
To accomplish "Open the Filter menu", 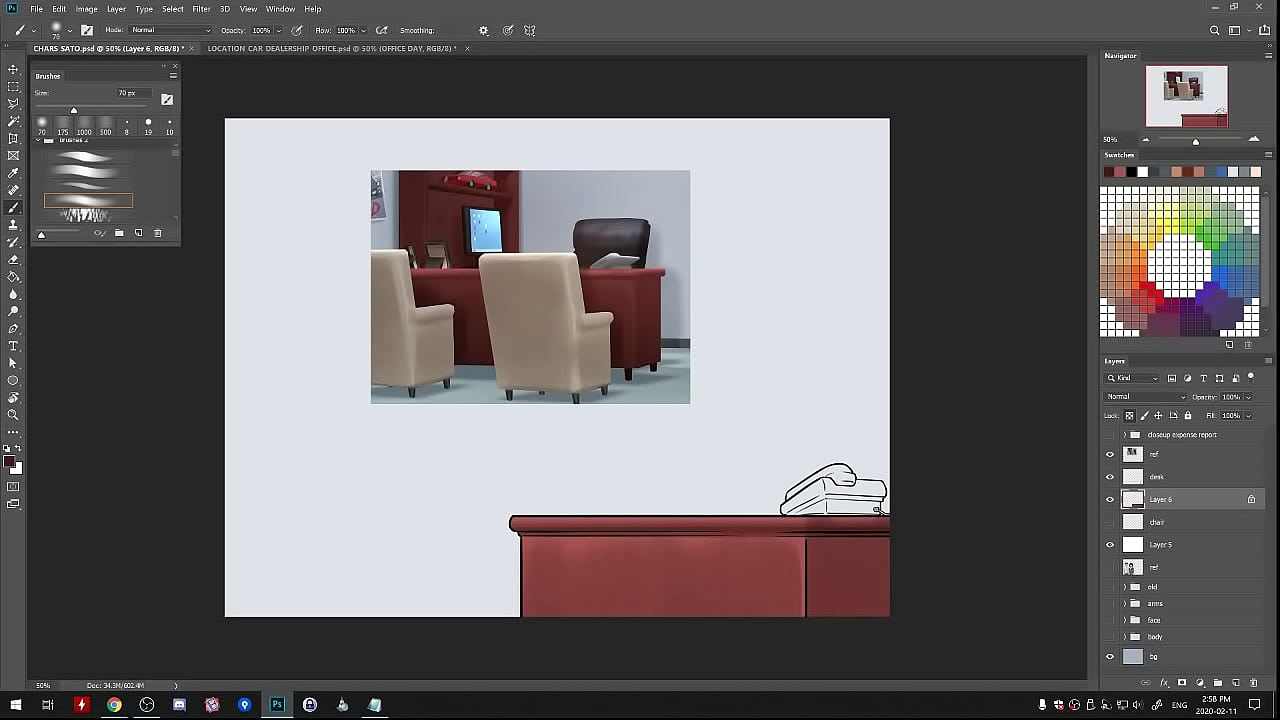I will point(201,9).
